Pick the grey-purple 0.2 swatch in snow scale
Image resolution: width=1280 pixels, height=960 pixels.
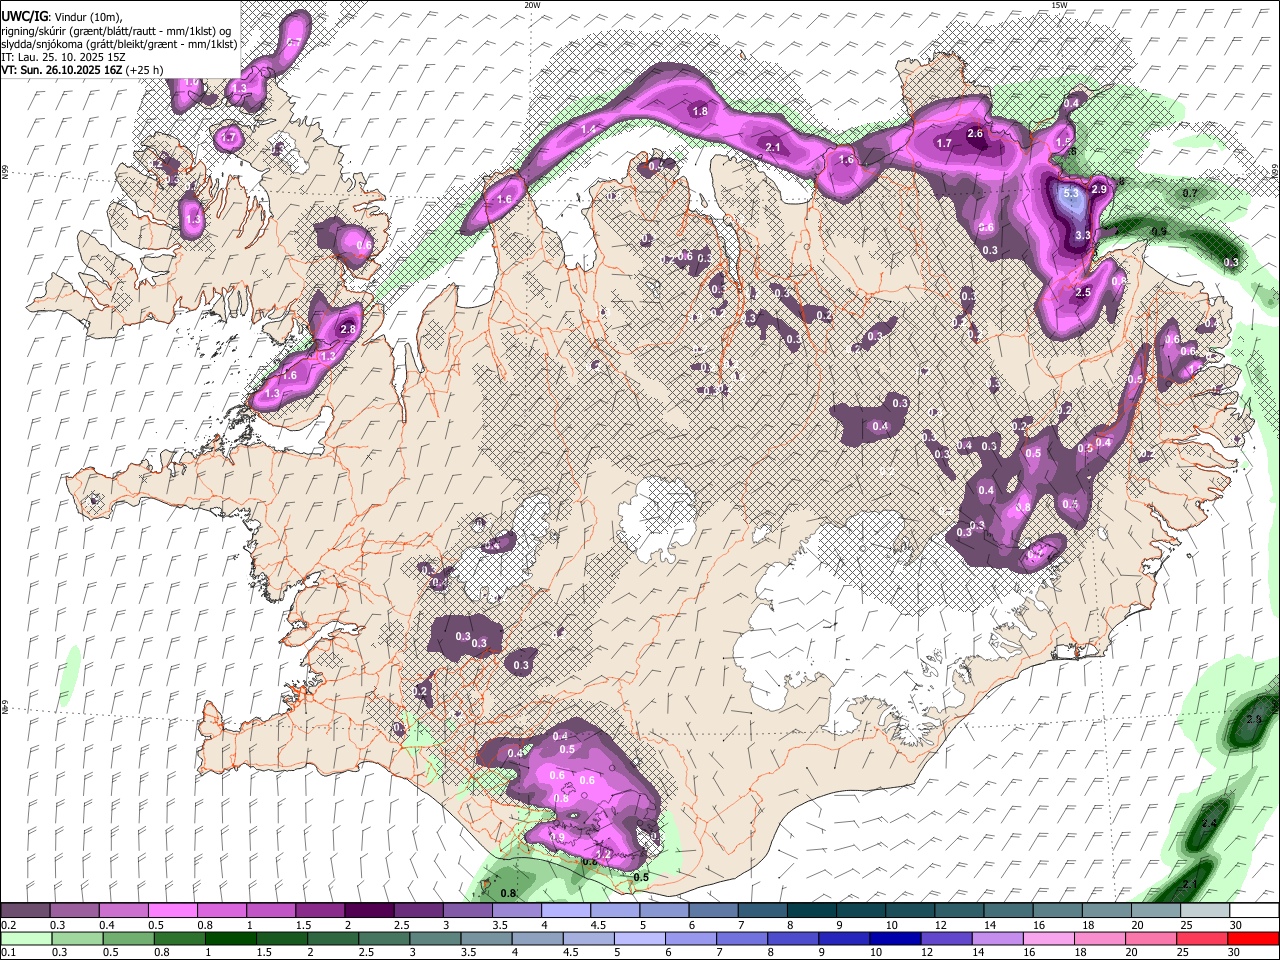tap(25, 911)
